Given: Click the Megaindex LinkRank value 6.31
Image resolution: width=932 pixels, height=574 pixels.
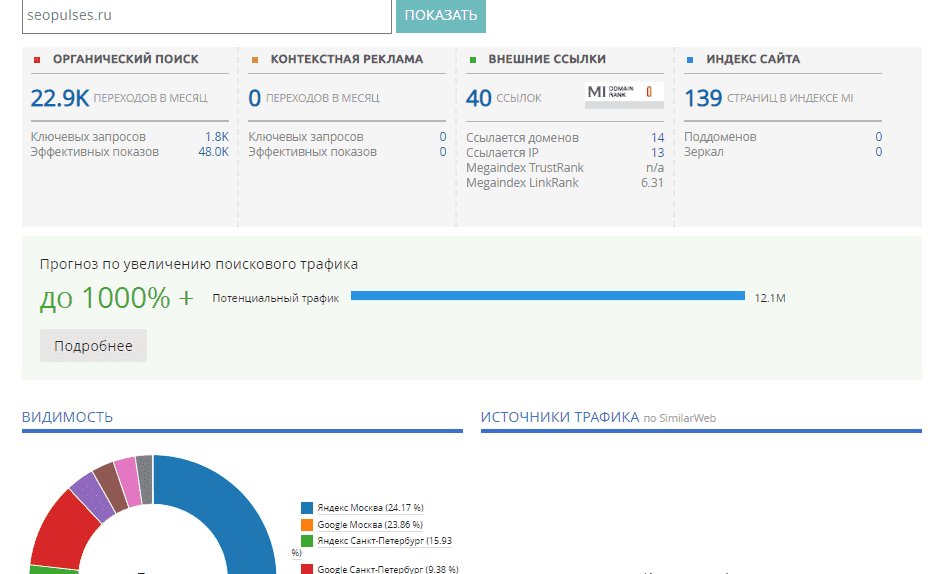Looking at the screenshot, I should 652,182.
